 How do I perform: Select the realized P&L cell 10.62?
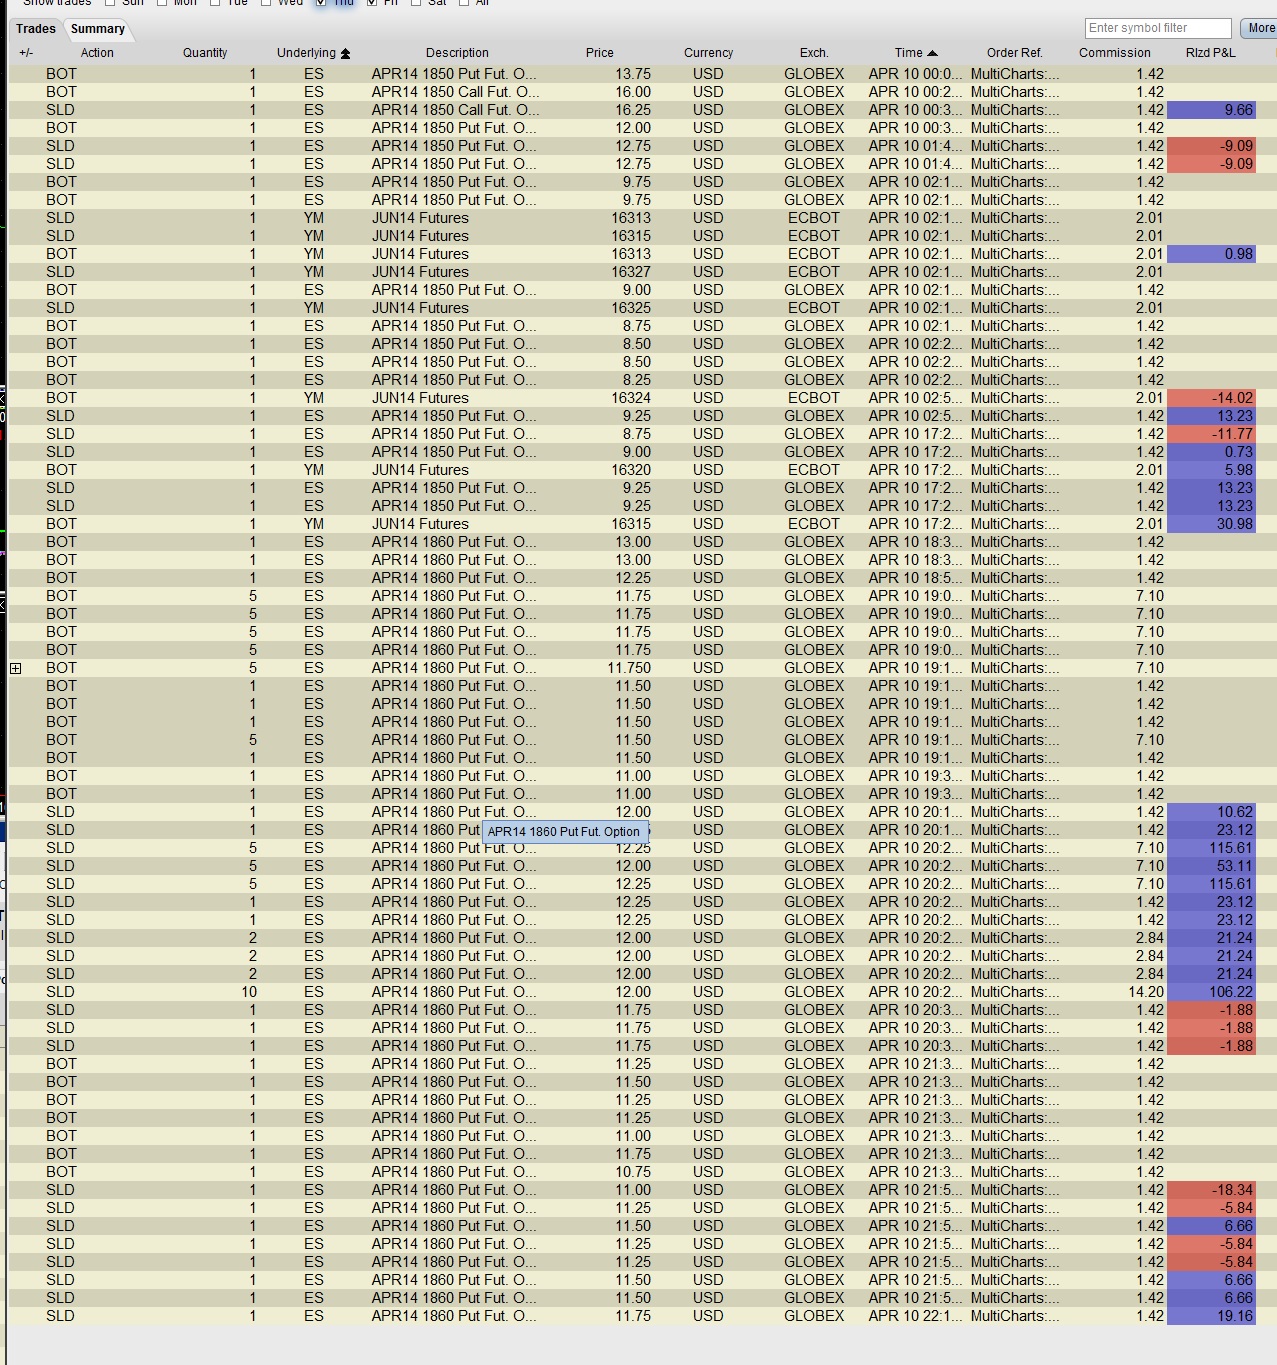(1211, 812)
